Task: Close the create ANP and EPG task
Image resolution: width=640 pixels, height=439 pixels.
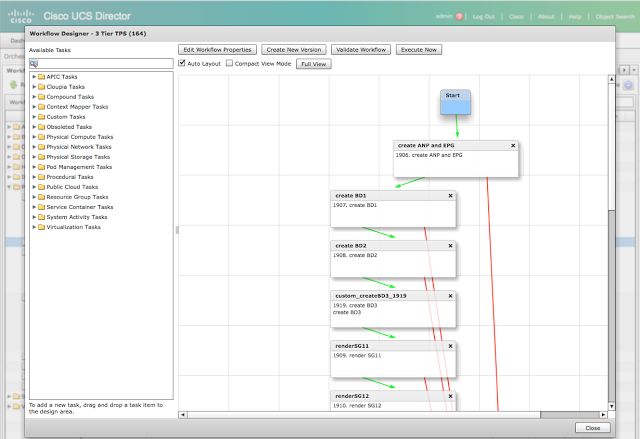Action: tap(513, 145)
